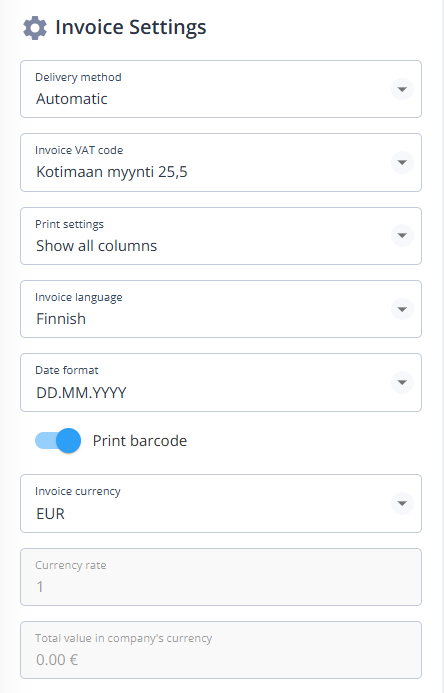Screen dimensions: 444x693
Task: Click the EUR currency value
Action: point(50,514)
